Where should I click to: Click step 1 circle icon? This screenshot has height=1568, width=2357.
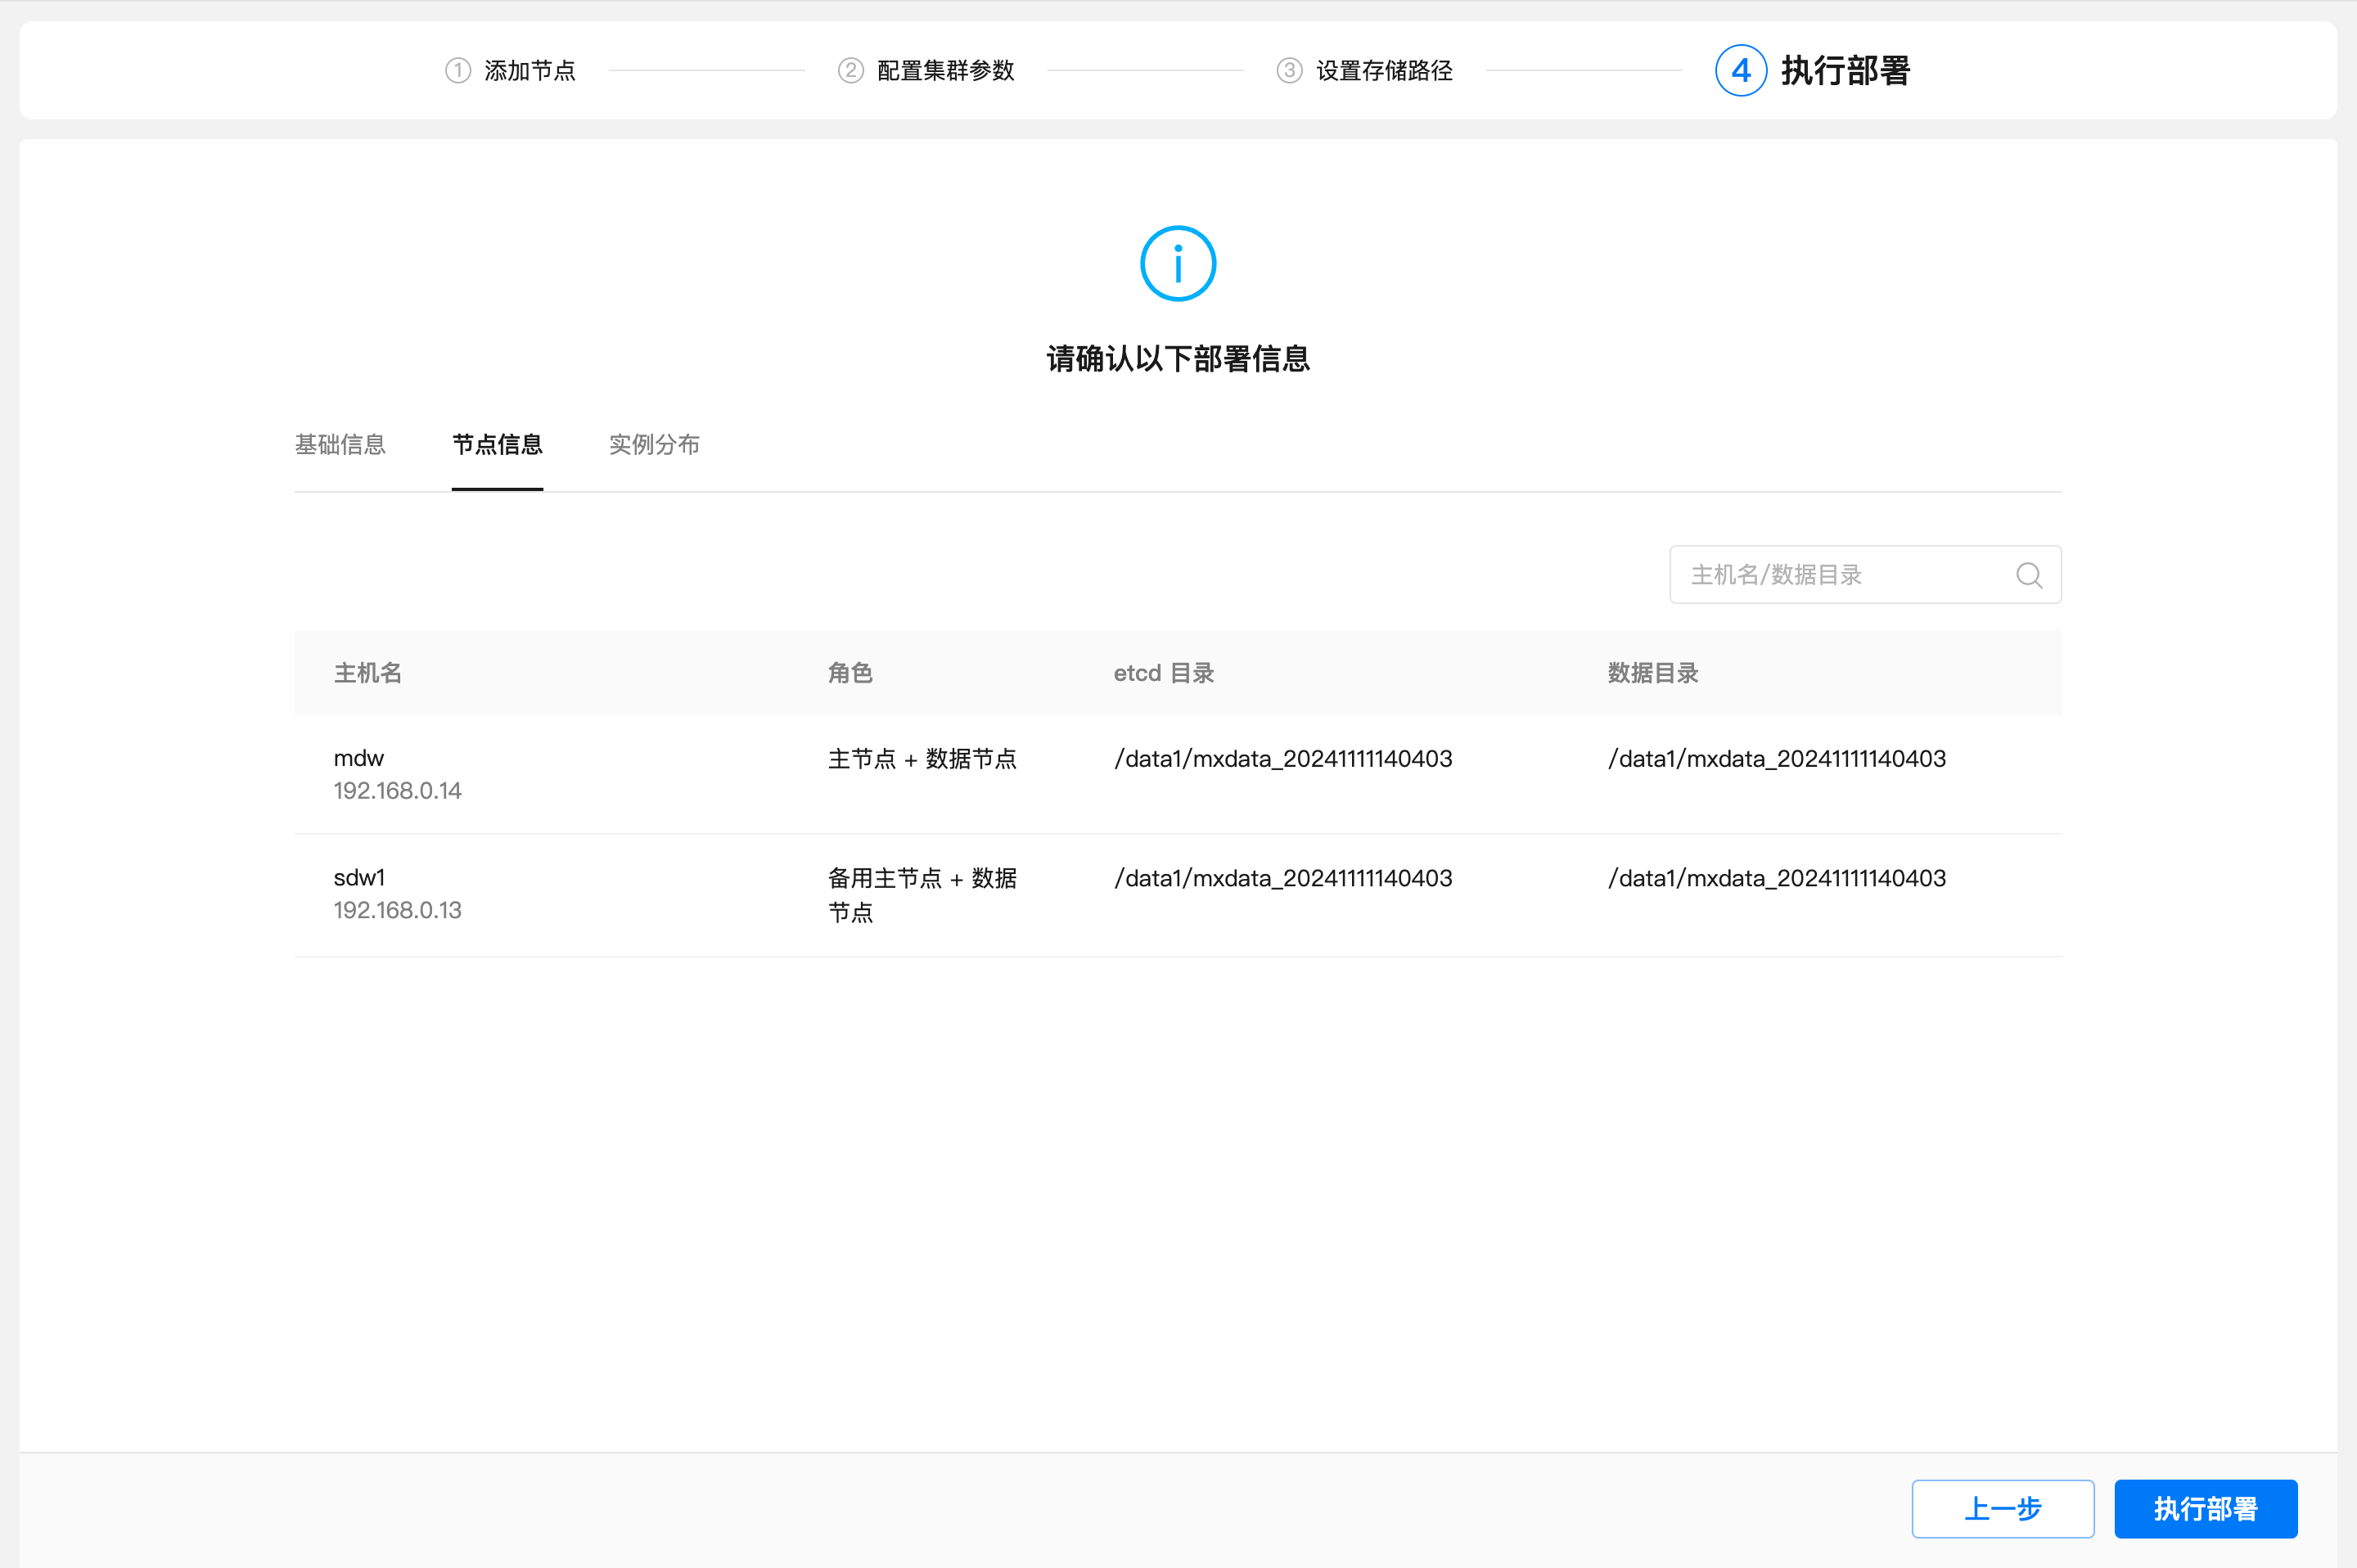[458, 70]
